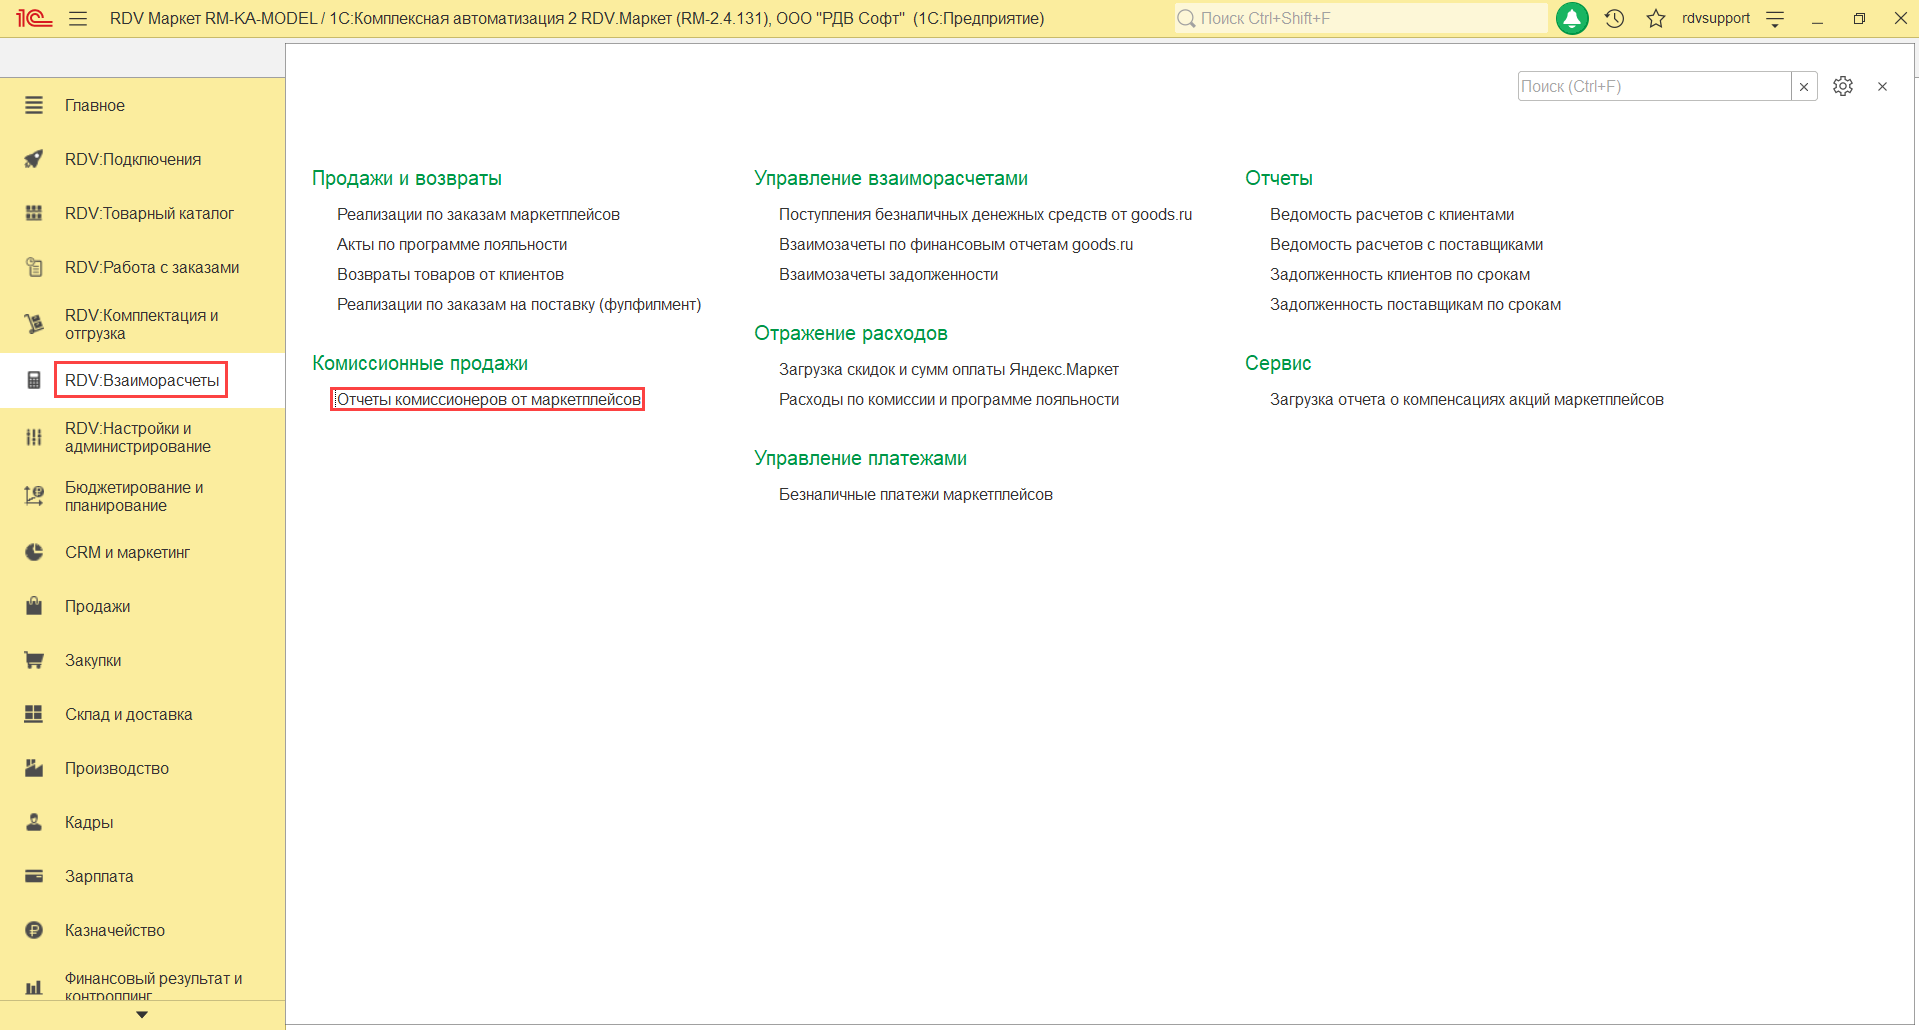Click the RDV:Работа с заказами clipboard icon
This screenshot has width=1919, height=1030.
click(x=34, y=267)
